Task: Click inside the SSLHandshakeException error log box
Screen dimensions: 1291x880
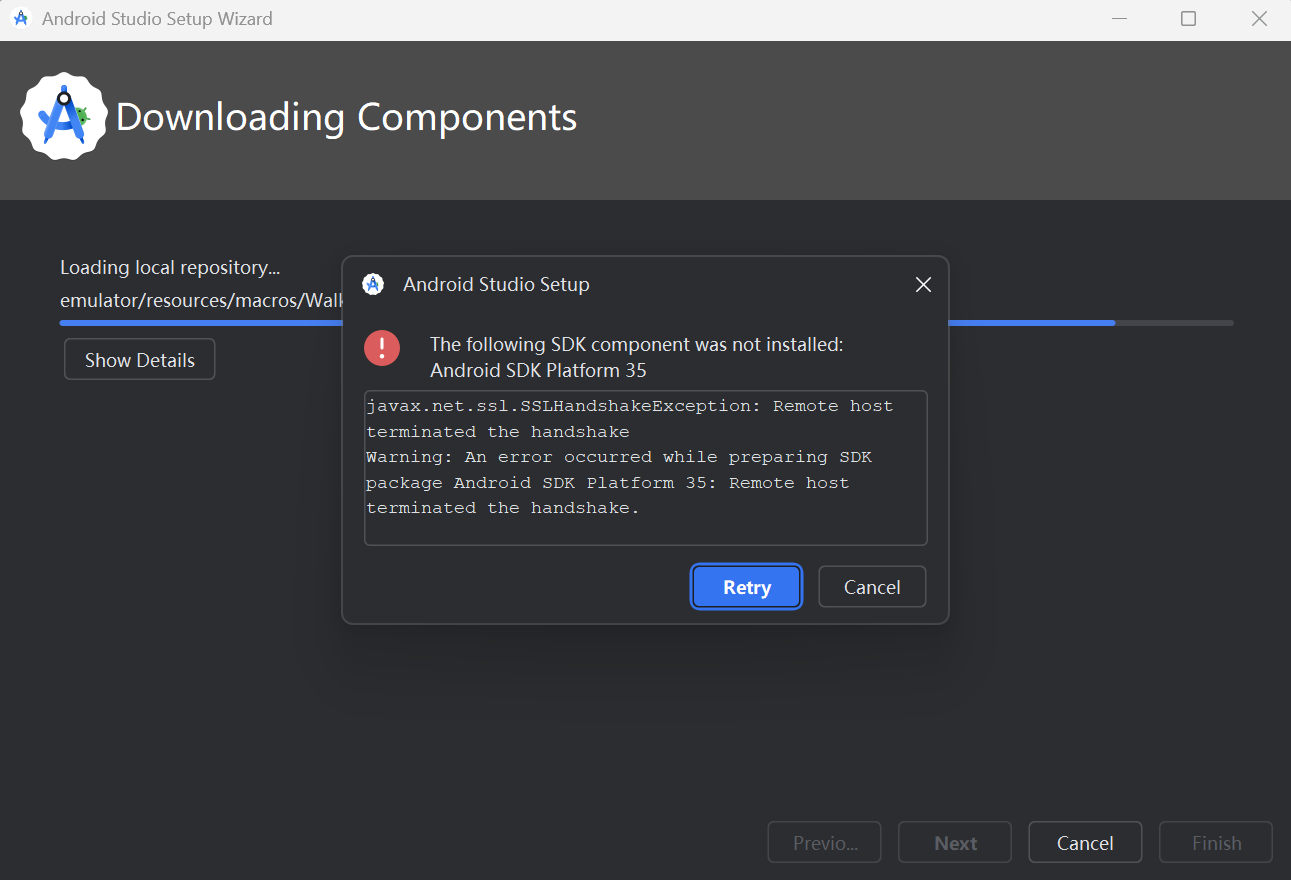Action: coord(645,467)
